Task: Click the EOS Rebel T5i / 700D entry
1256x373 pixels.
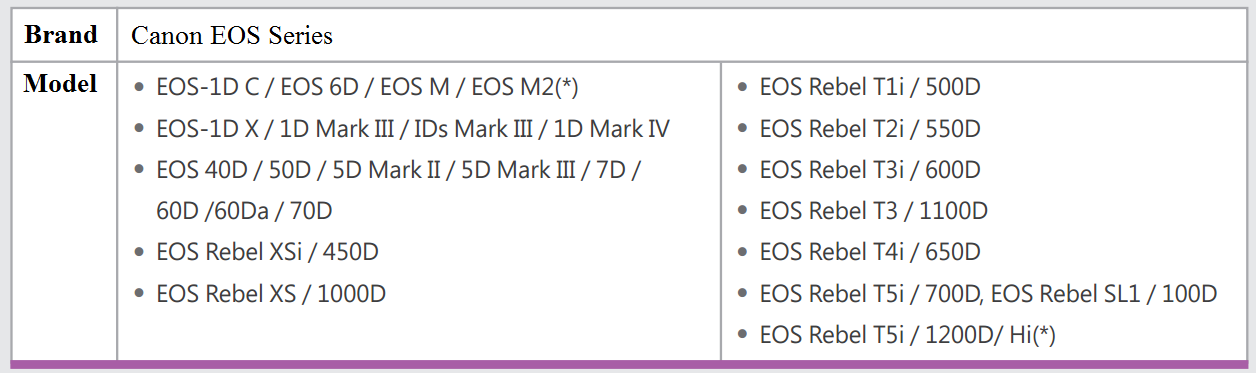Action: coord(872,294)
